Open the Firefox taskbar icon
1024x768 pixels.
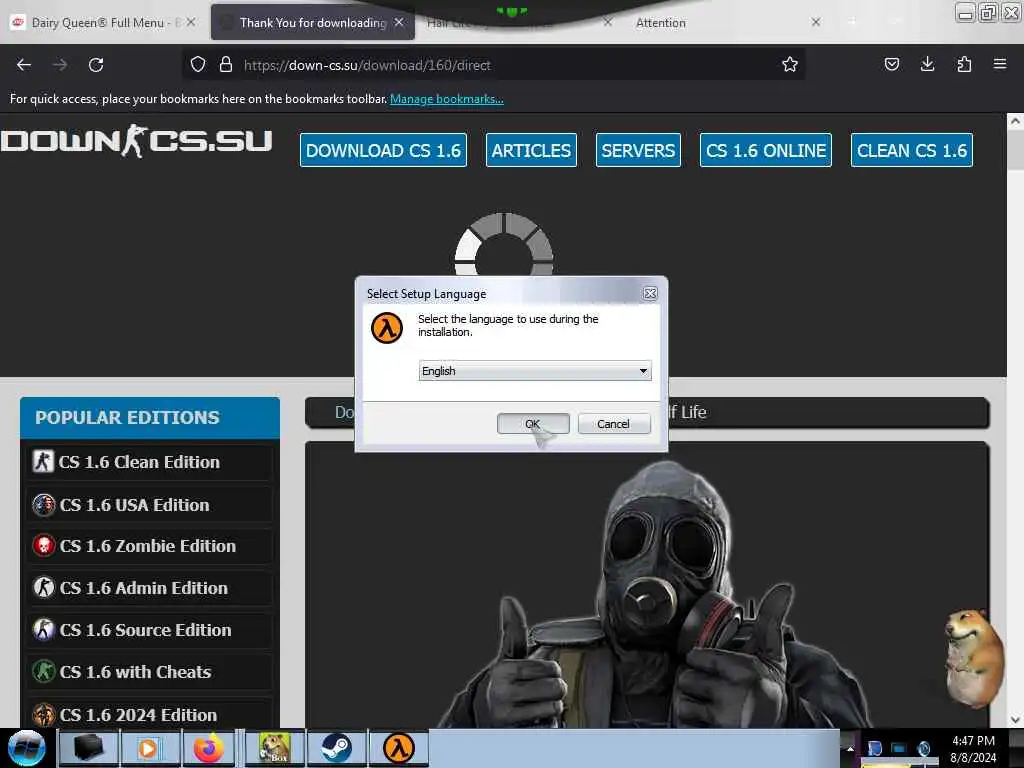[208, 748]
